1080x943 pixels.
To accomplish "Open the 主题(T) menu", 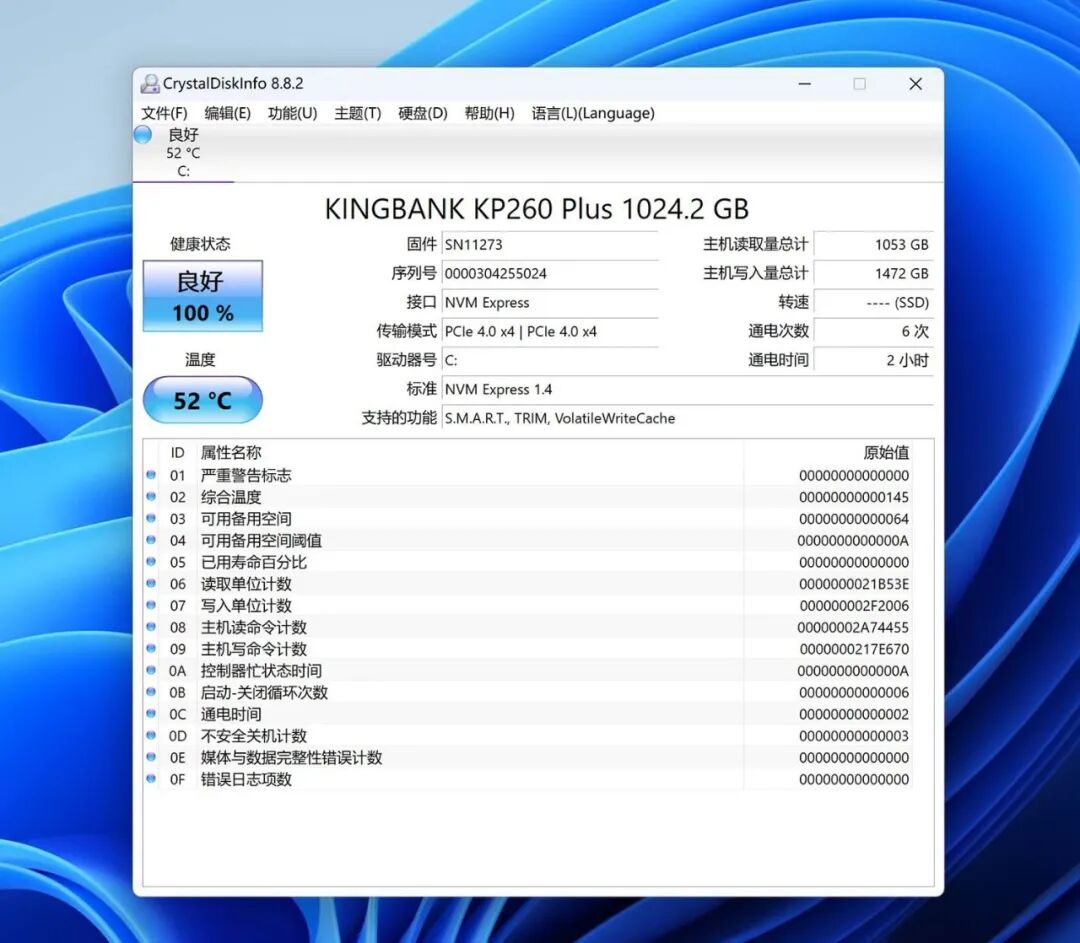I will tap(357, 113).
